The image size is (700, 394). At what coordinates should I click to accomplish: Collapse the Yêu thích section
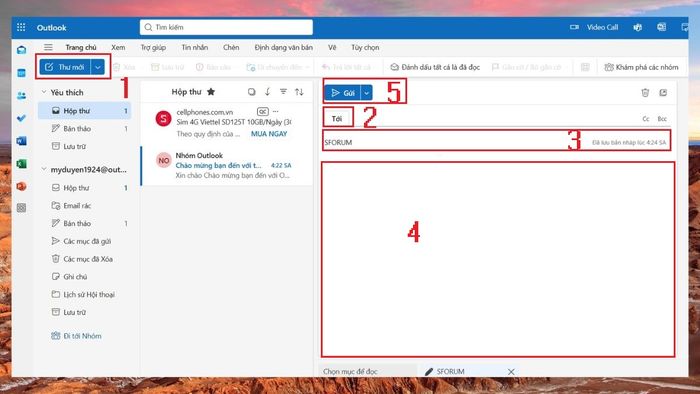coord(44,92)
